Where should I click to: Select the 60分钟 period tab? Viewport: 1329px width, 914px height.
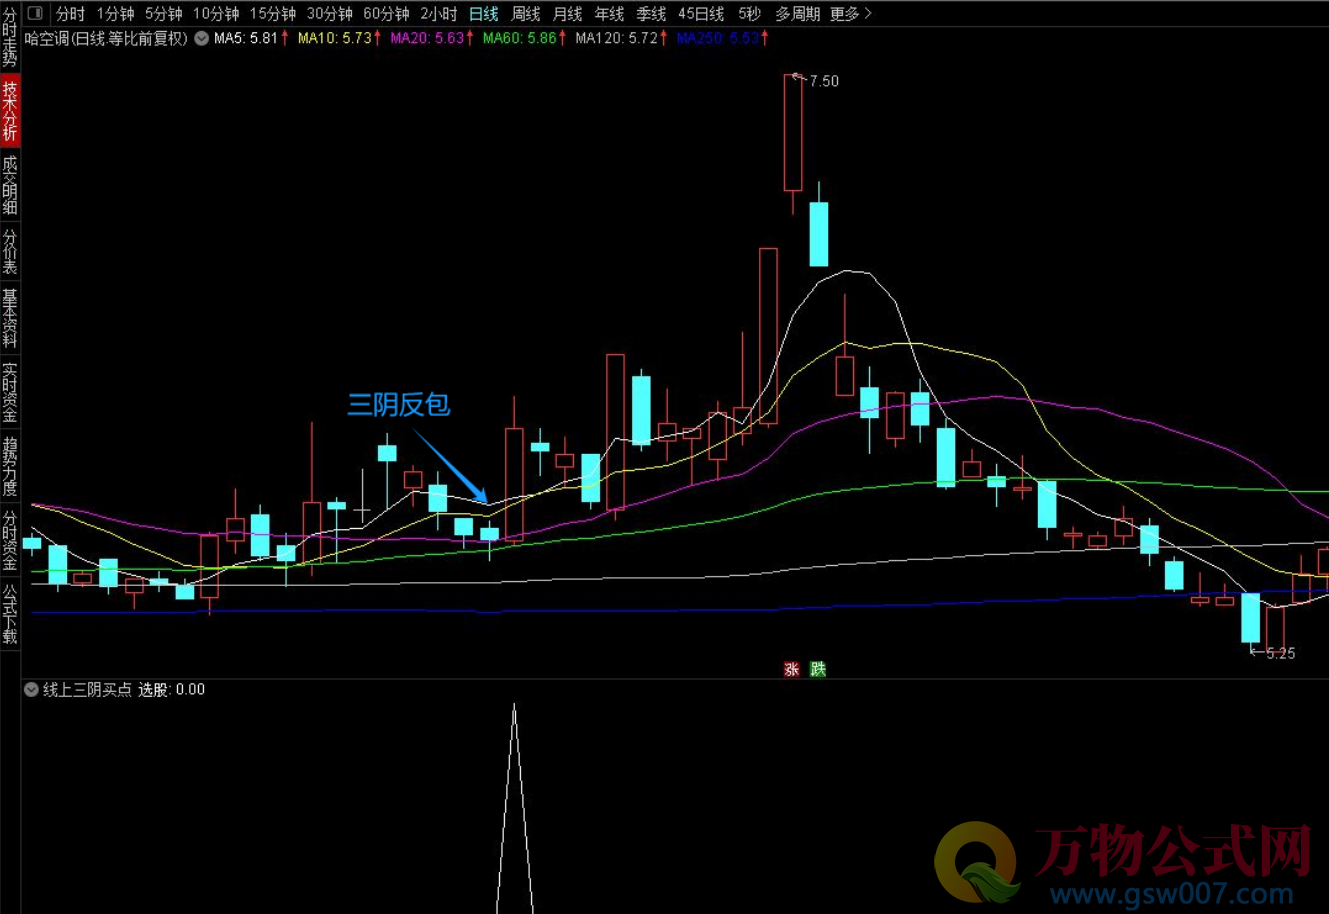(386, 14)
